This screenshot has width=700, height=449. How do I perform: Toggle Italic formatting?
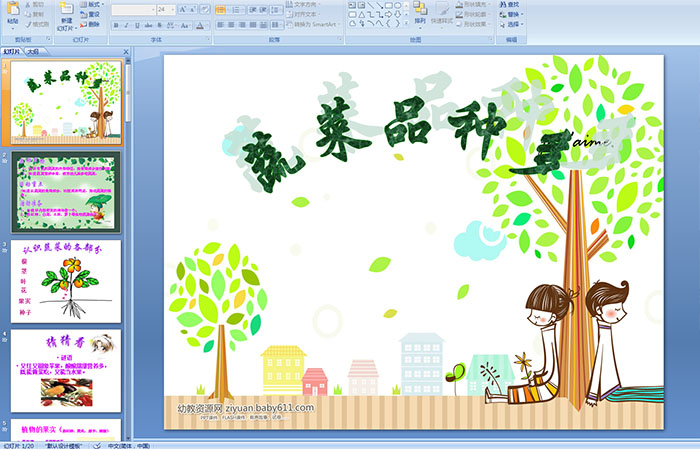126,25
